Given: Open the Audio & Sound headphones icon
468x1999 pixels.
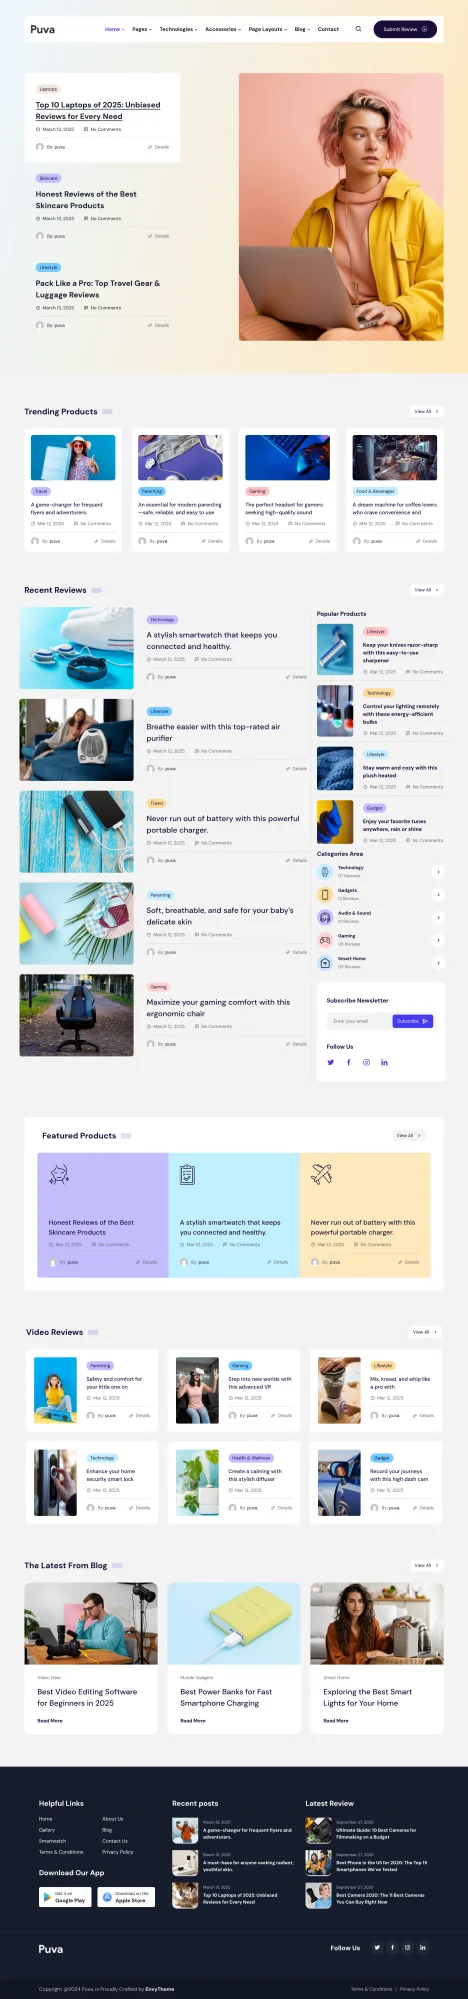Looking at the screenshot, I should (324, 917).
